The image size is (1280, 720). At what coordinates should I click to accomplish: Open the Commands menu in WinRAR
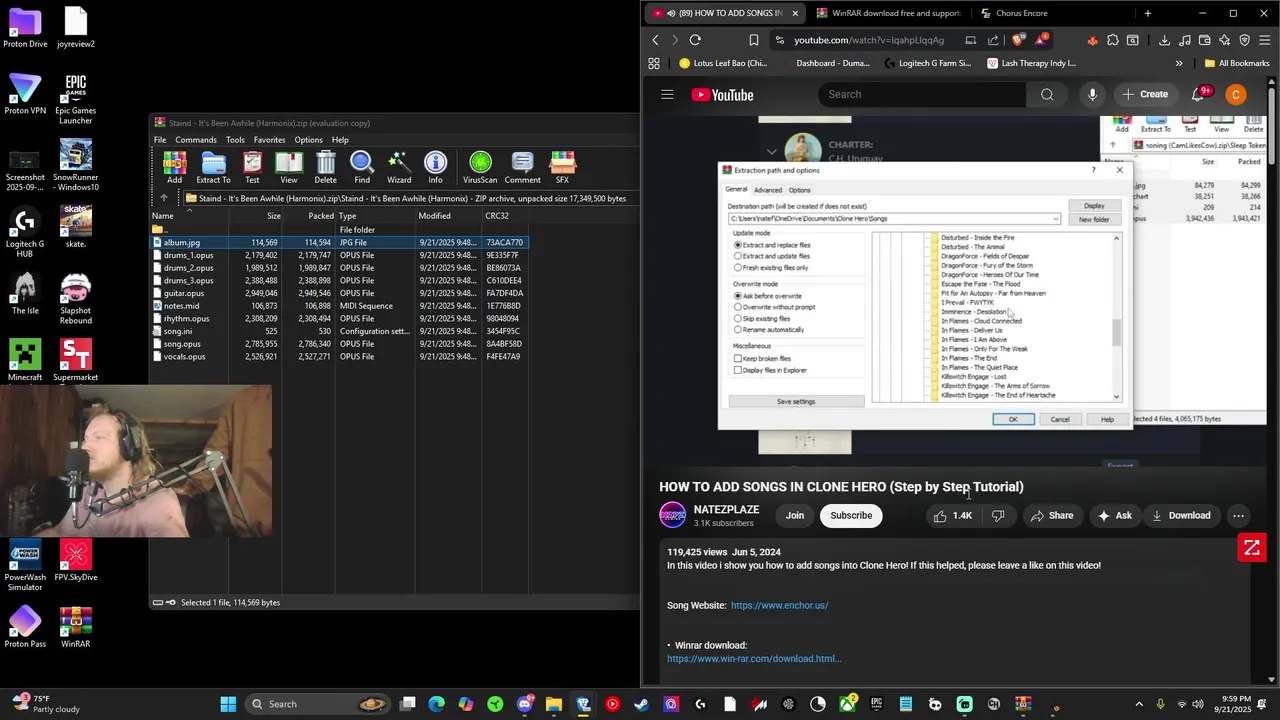(196, 140)
